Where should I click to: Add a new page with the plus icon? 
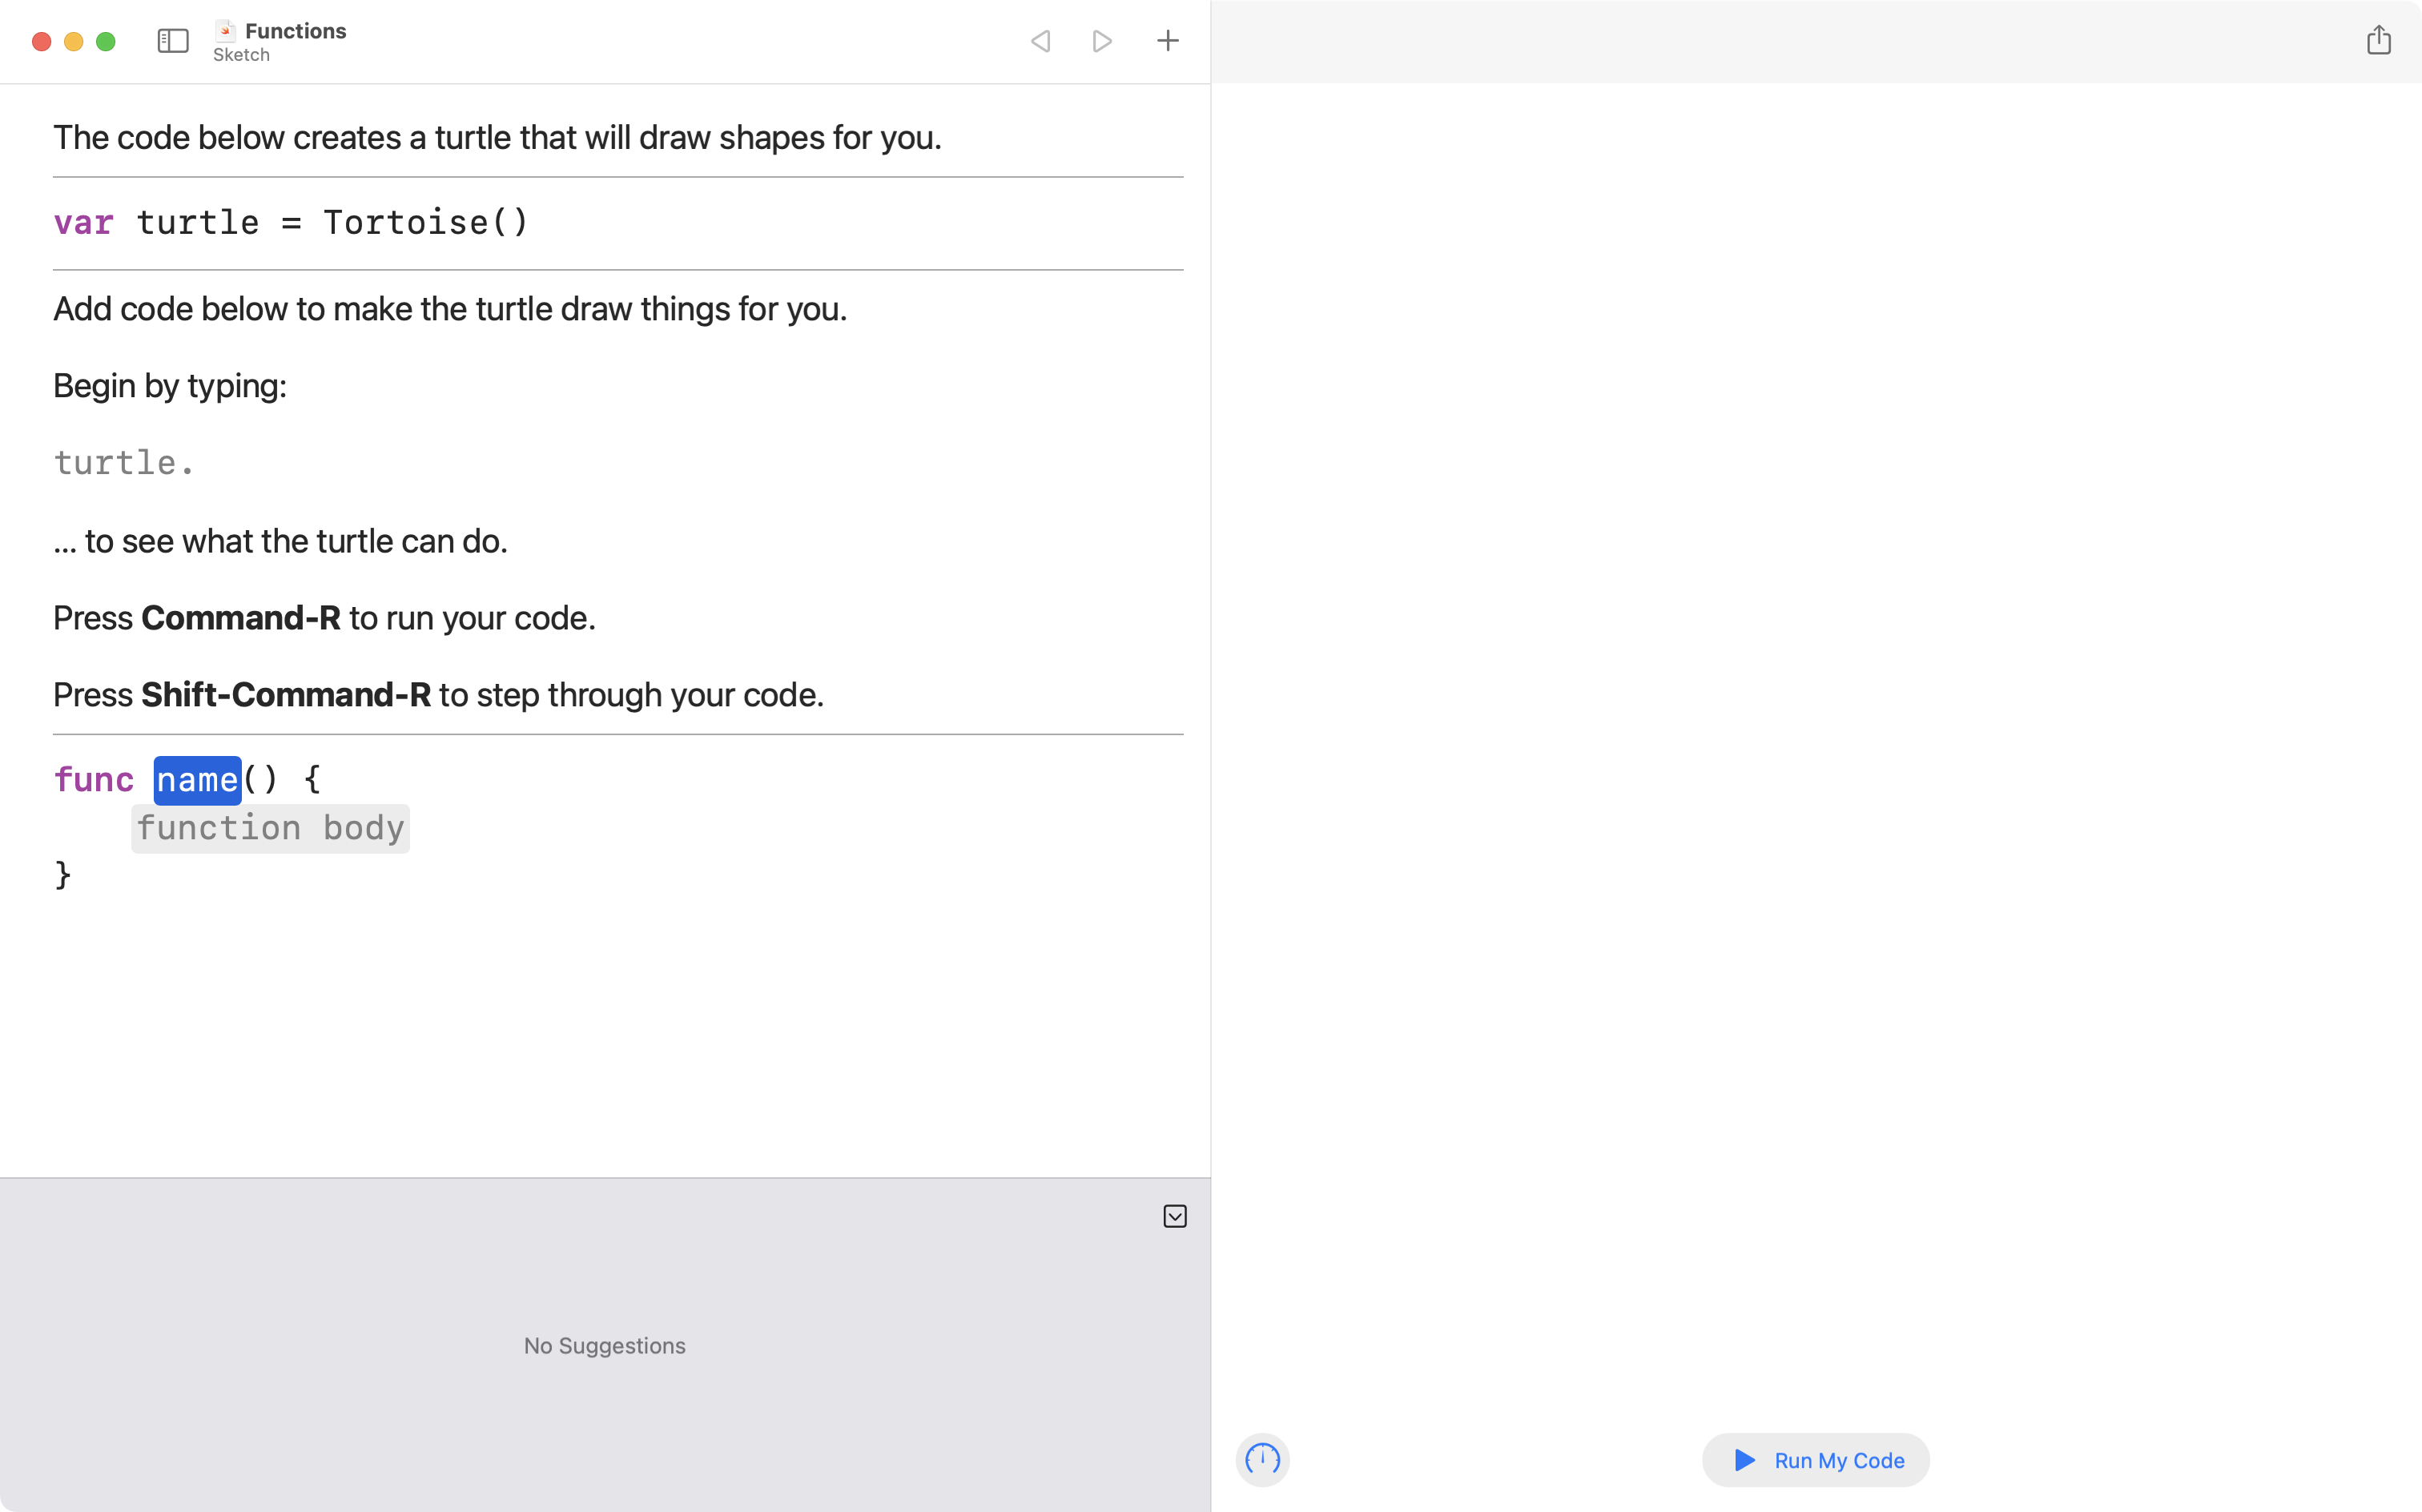pos(1167,41)
